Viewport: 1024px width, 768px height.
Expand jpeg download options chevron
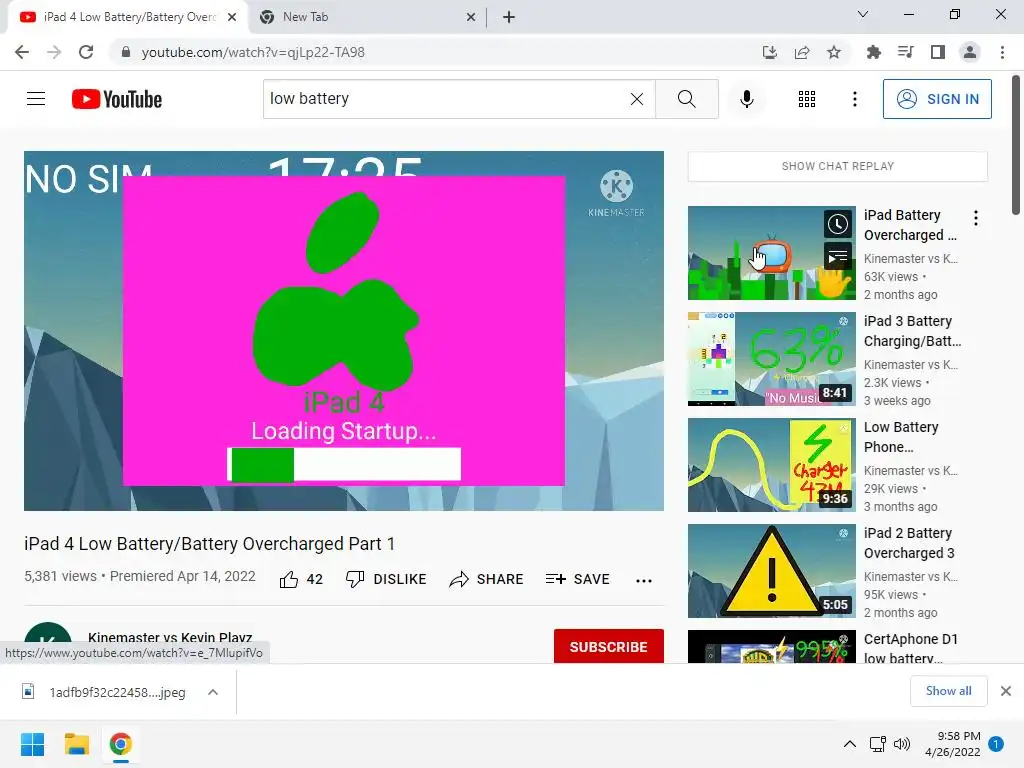[213, 692]
